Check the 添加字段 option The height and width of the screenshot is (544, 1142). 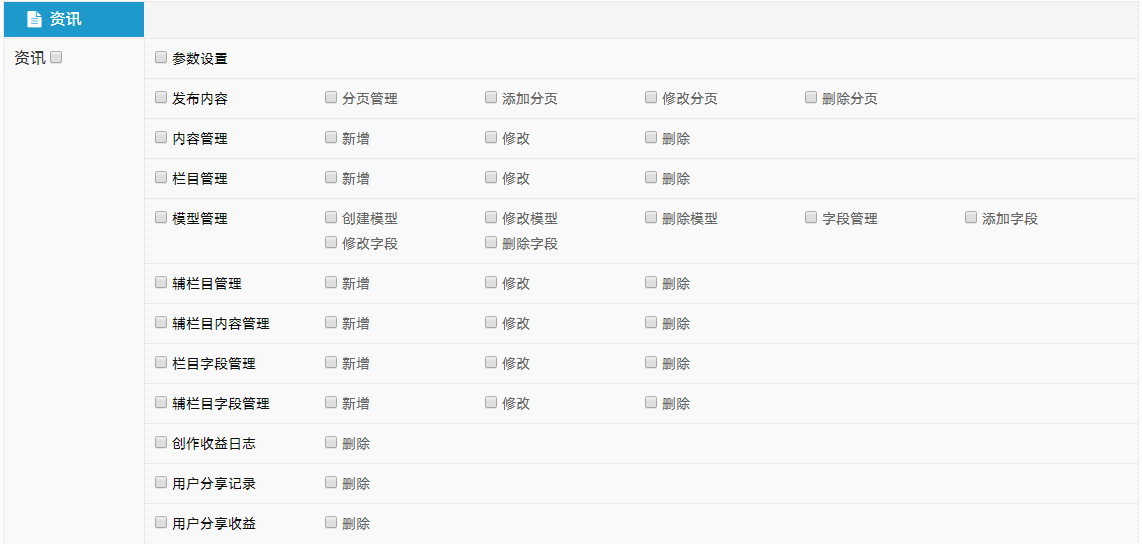click(x=971, y=217)
